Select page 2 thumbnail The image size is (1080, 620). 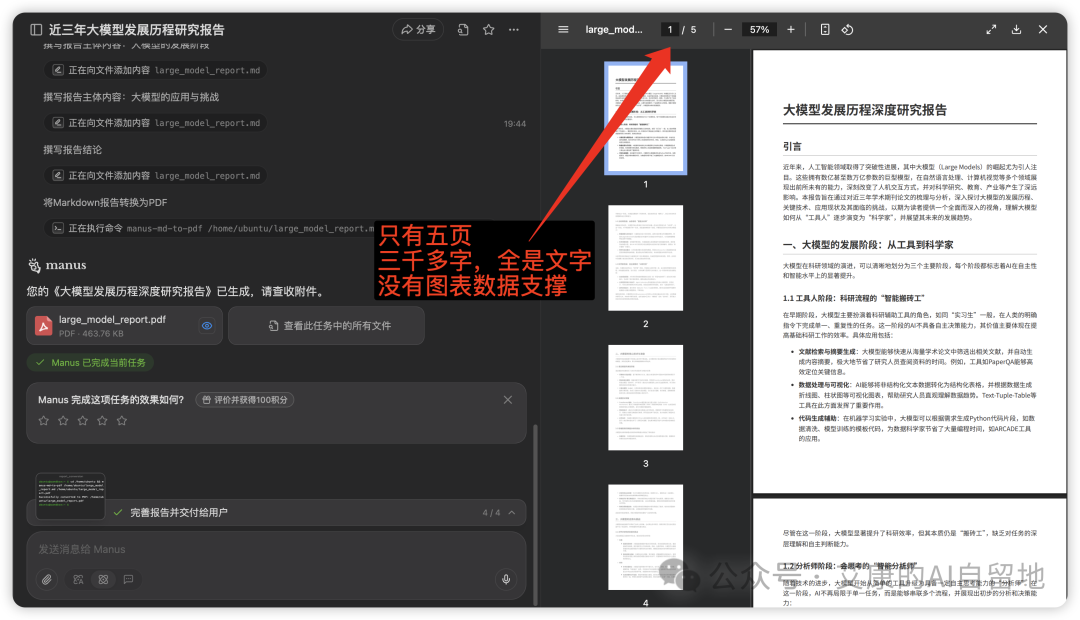tap(645, 258)
